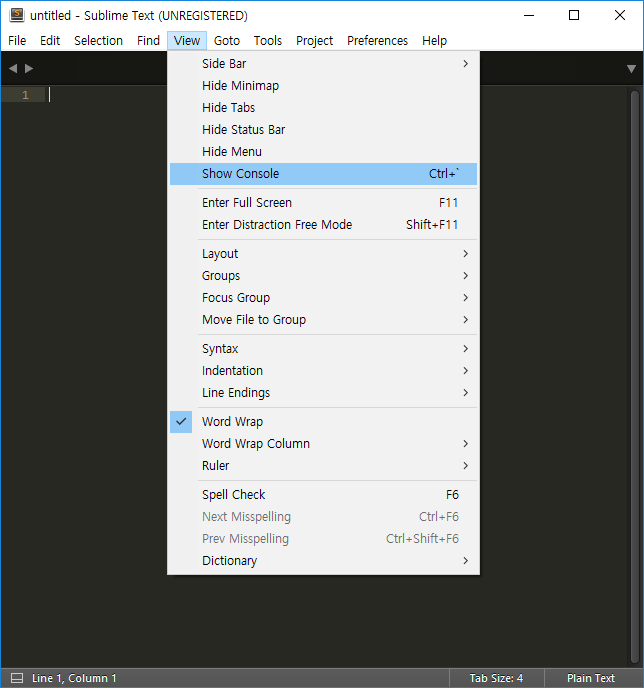Expand the Focus Group submenu

[x=323, y=297]
